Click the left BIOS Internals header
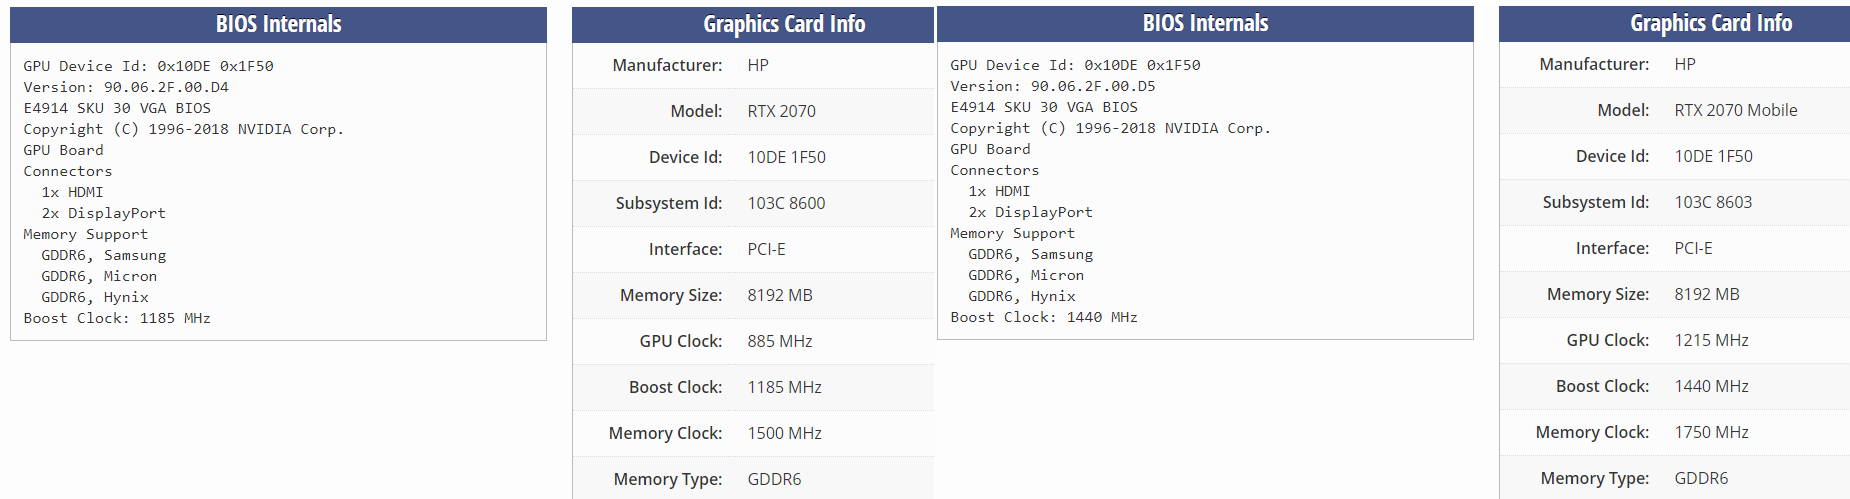This screenshot has width=1850, height=499. (278, 25)
